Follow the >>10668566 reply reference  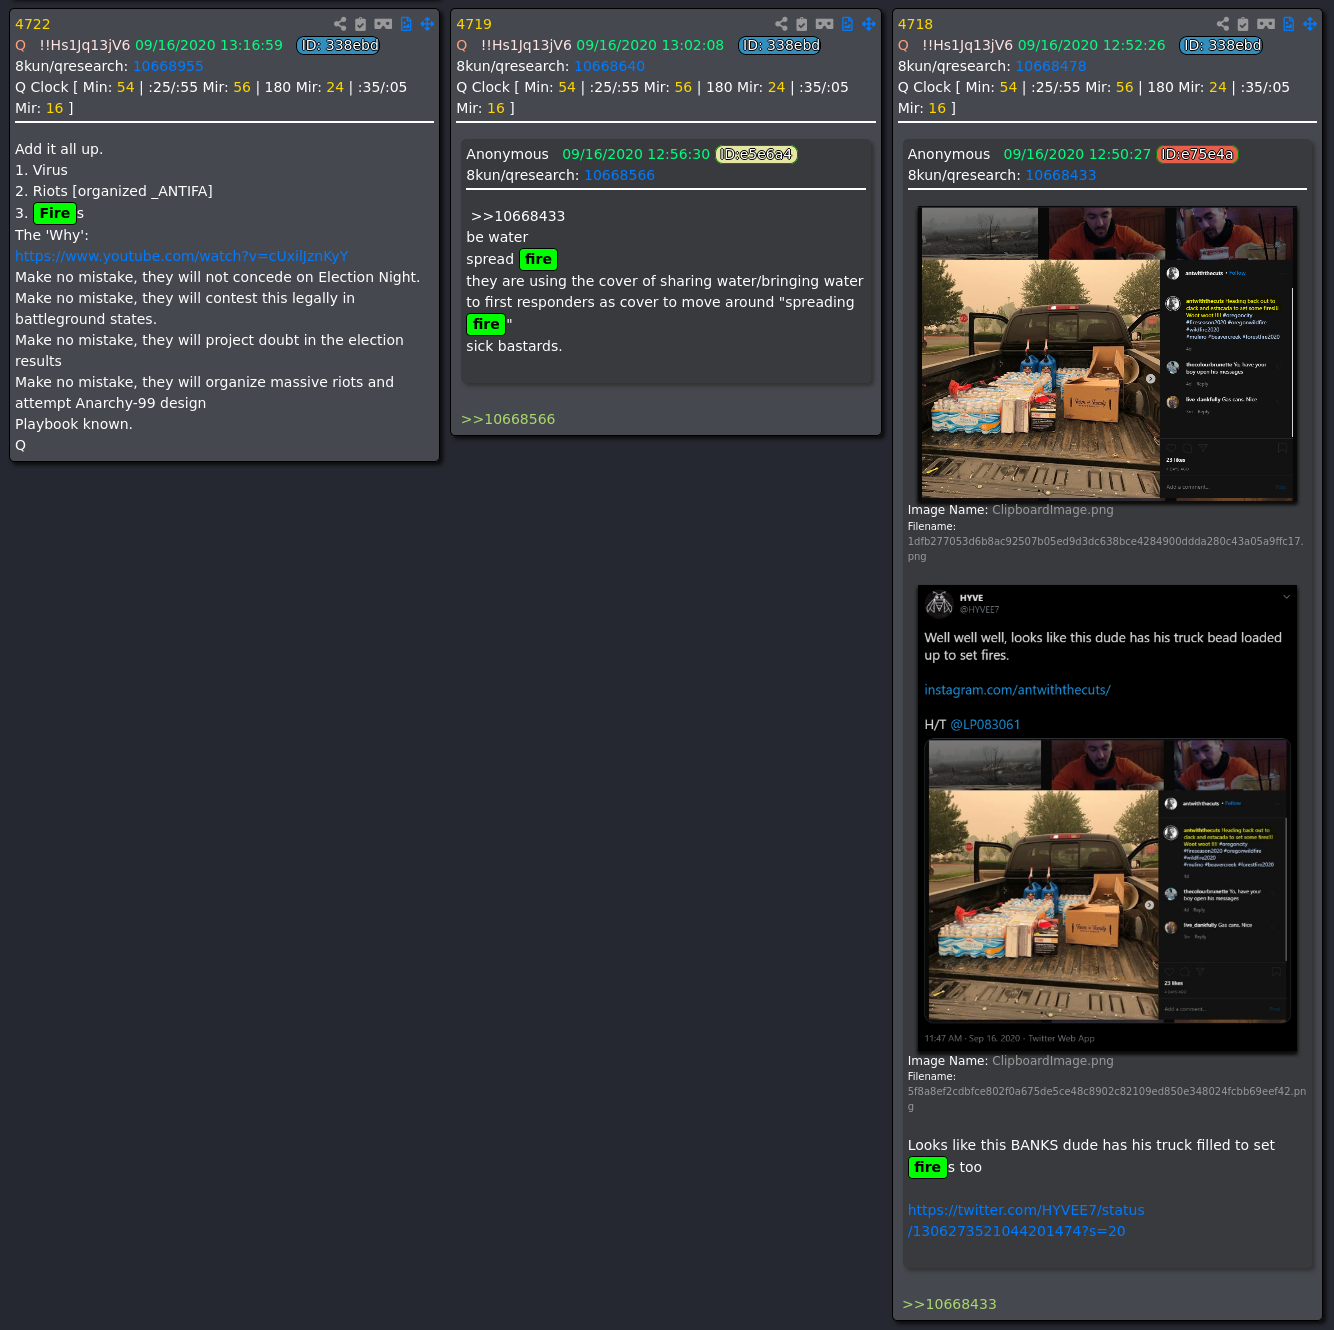click(508, 419)
